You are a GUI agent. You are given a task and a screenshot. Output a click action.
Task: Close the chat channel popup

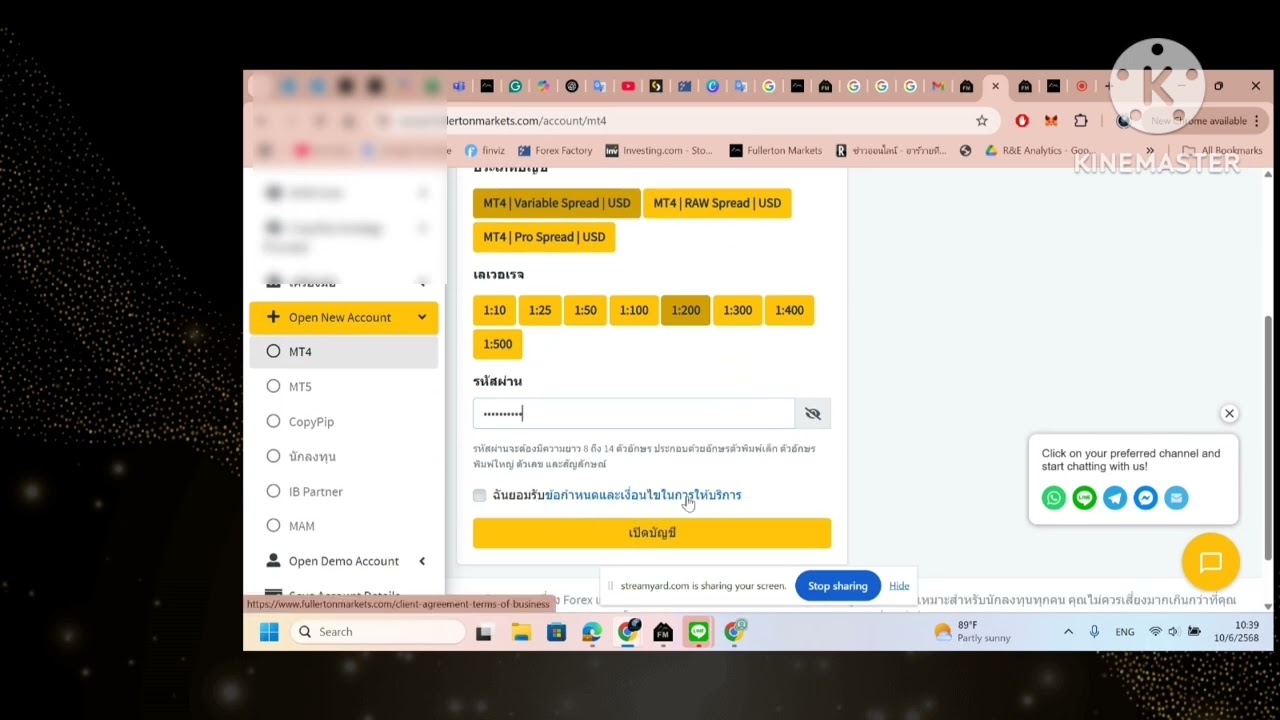click(1229, 413)
